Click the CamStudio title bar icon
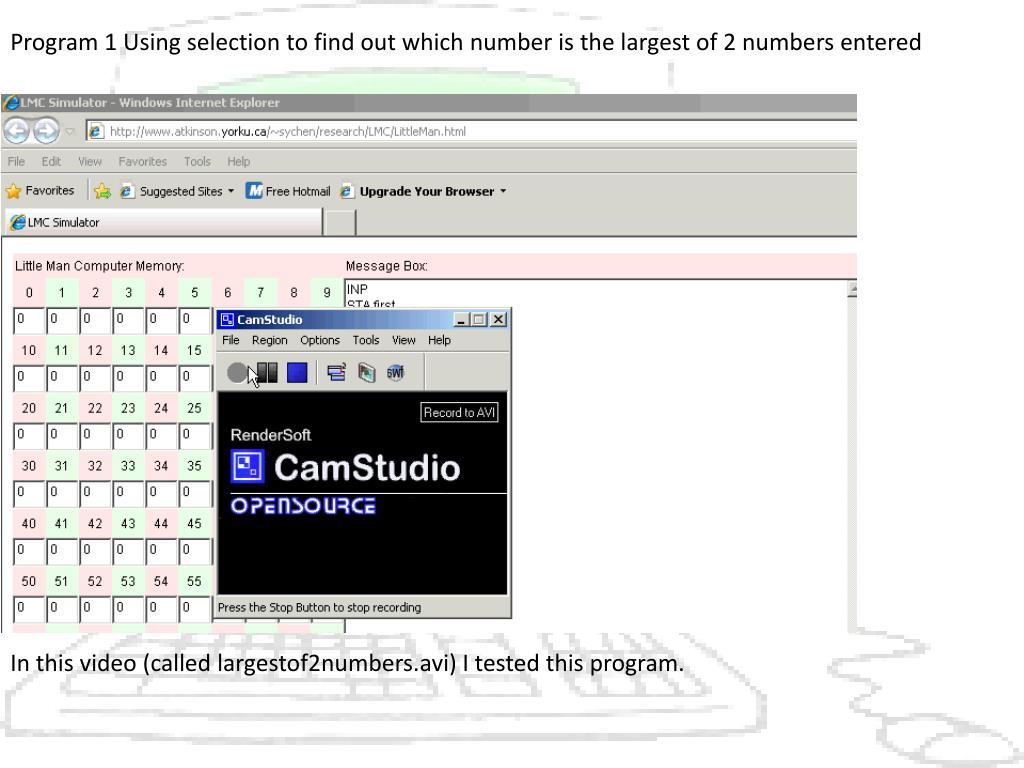This screenshot has width=1024, height=768. [227, 319]
